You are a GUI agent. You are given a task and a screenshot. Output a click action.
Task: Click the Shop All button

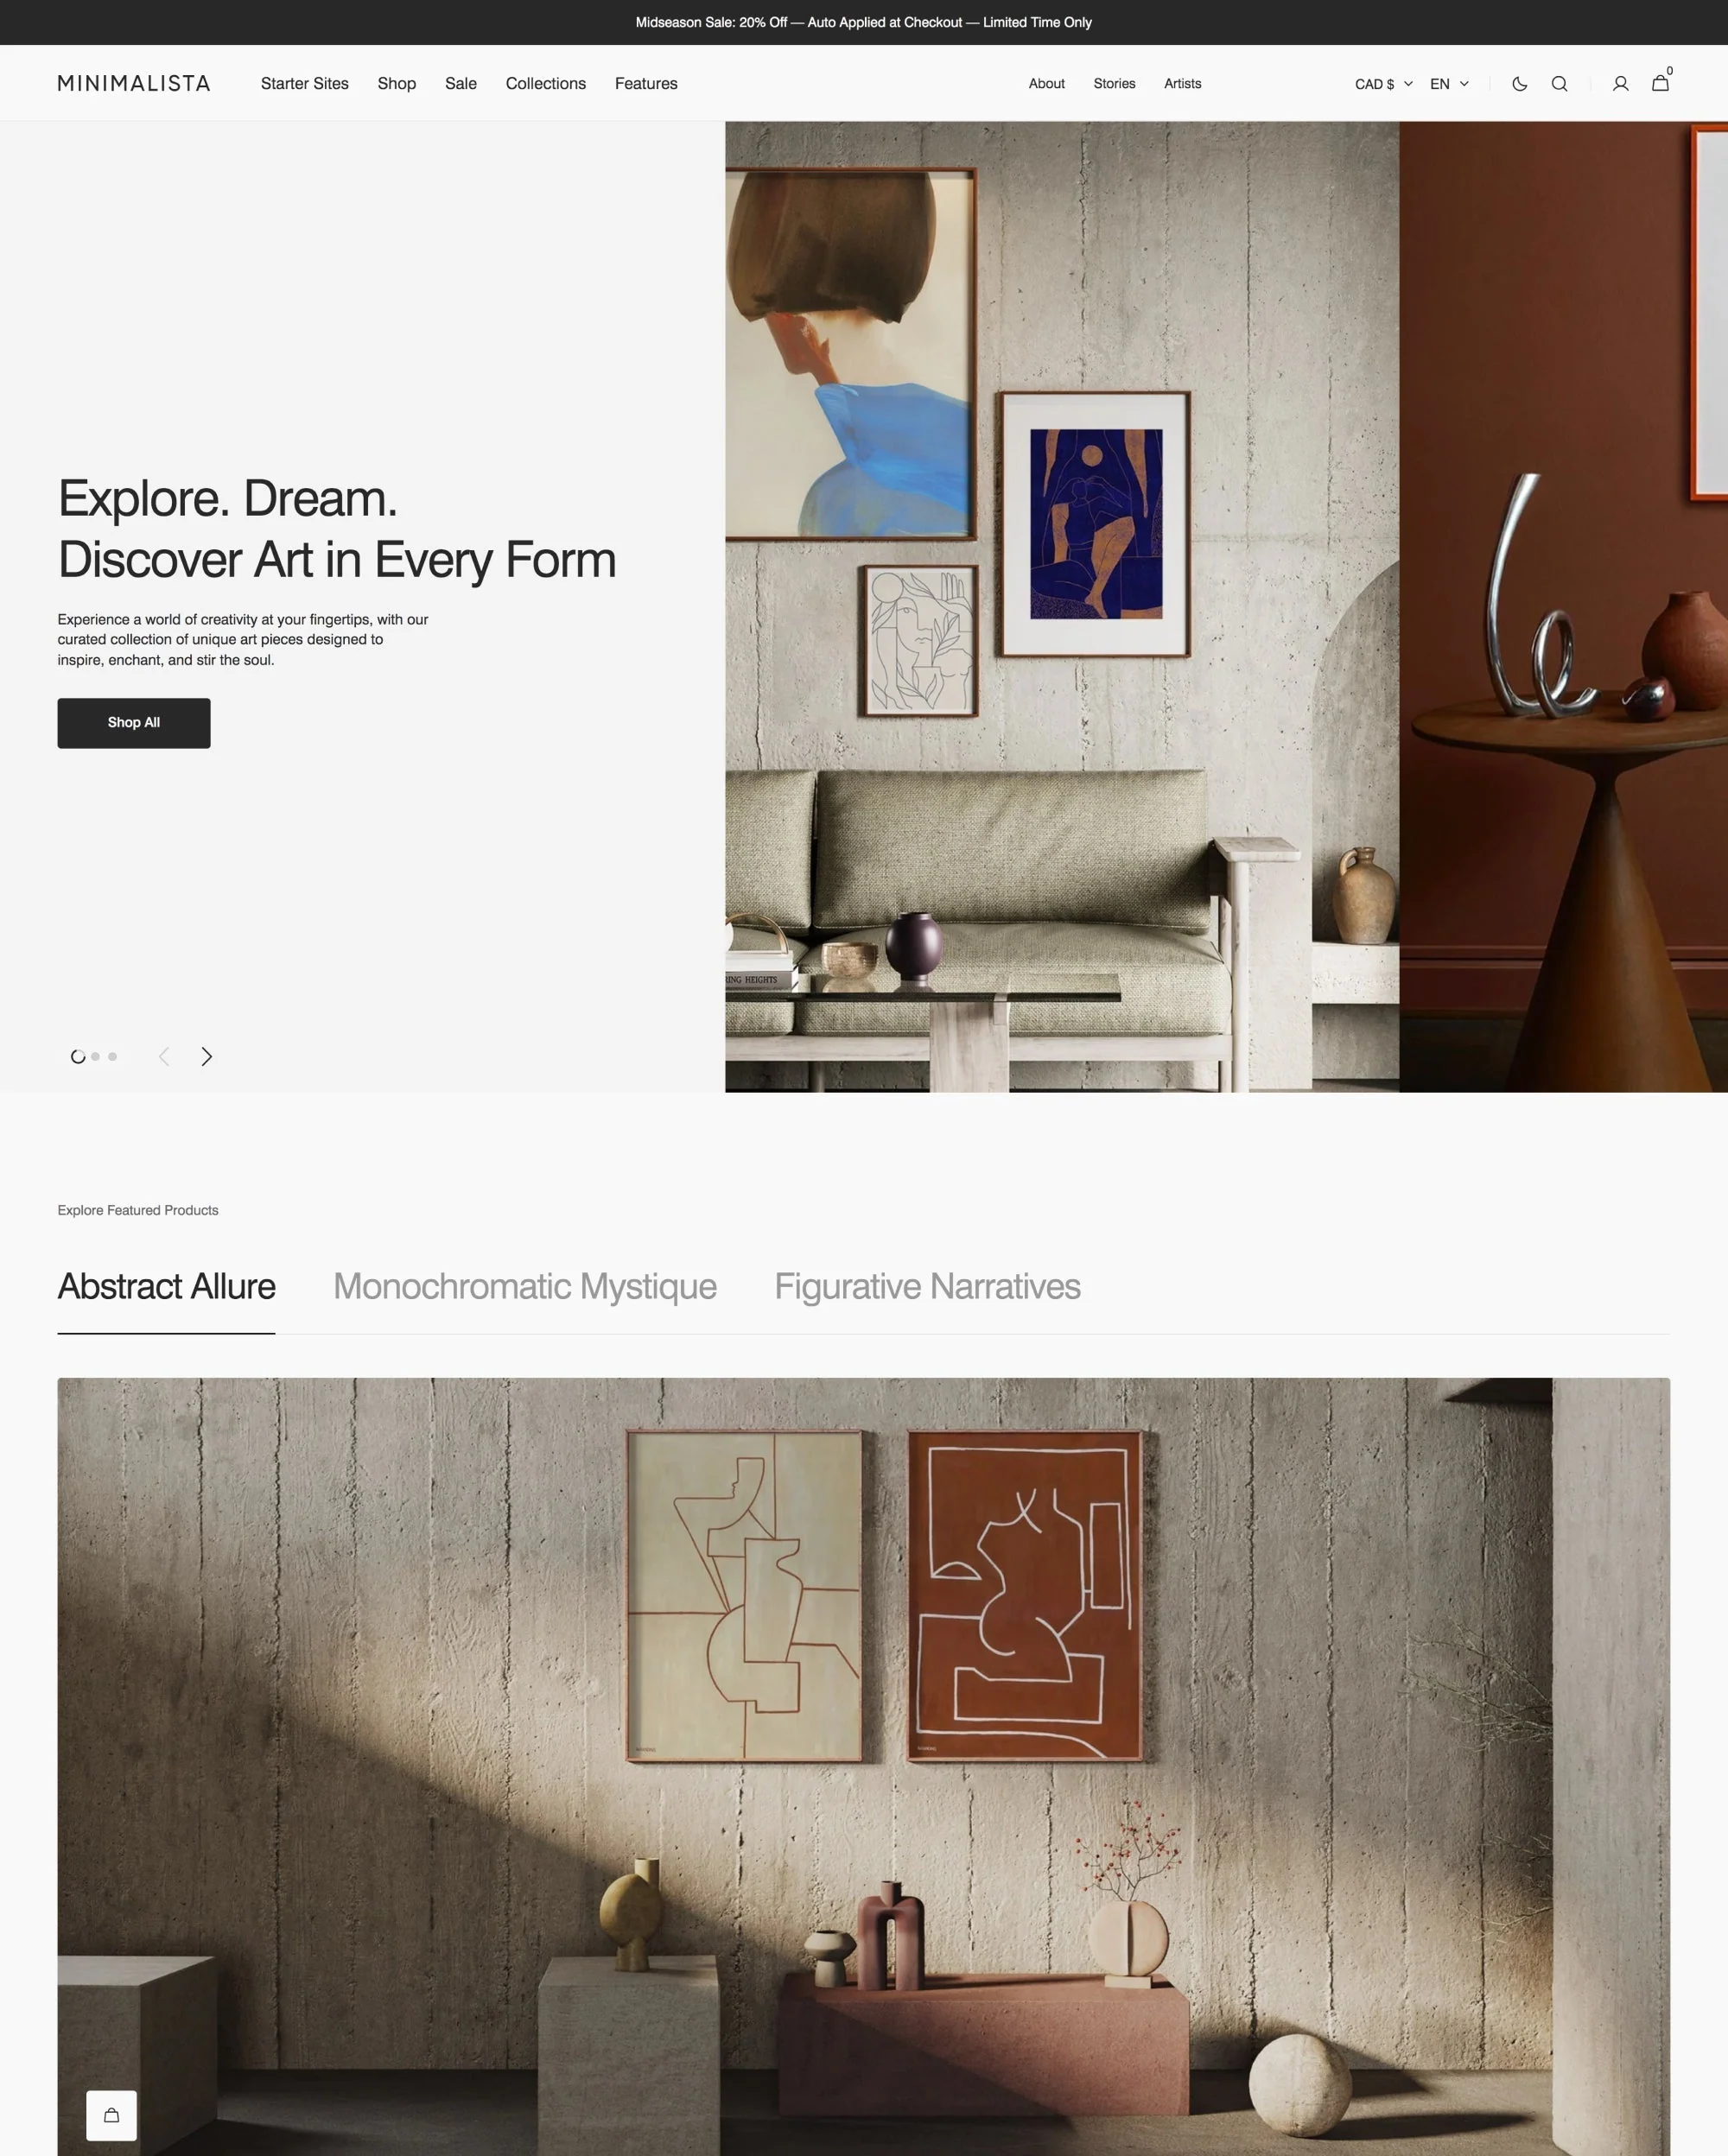pyautogui.click(x=132, y=721)
